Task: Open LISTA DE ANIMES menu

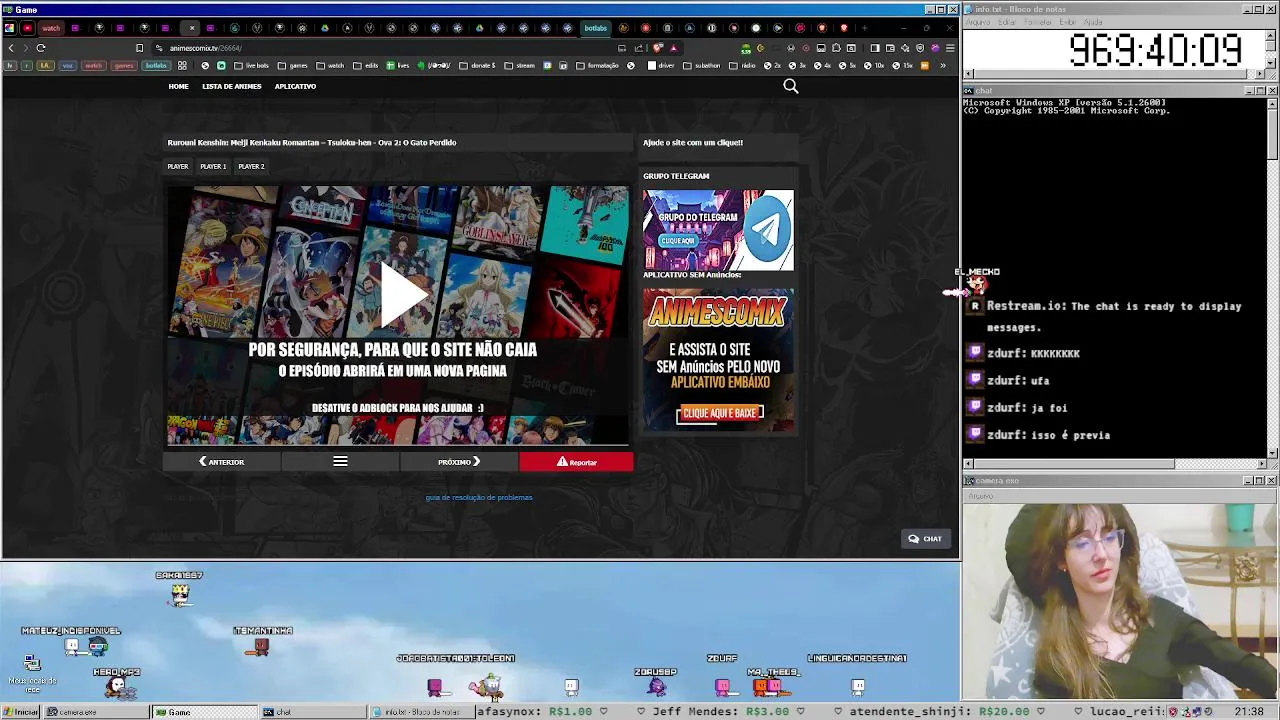Action: pos(232,86)
